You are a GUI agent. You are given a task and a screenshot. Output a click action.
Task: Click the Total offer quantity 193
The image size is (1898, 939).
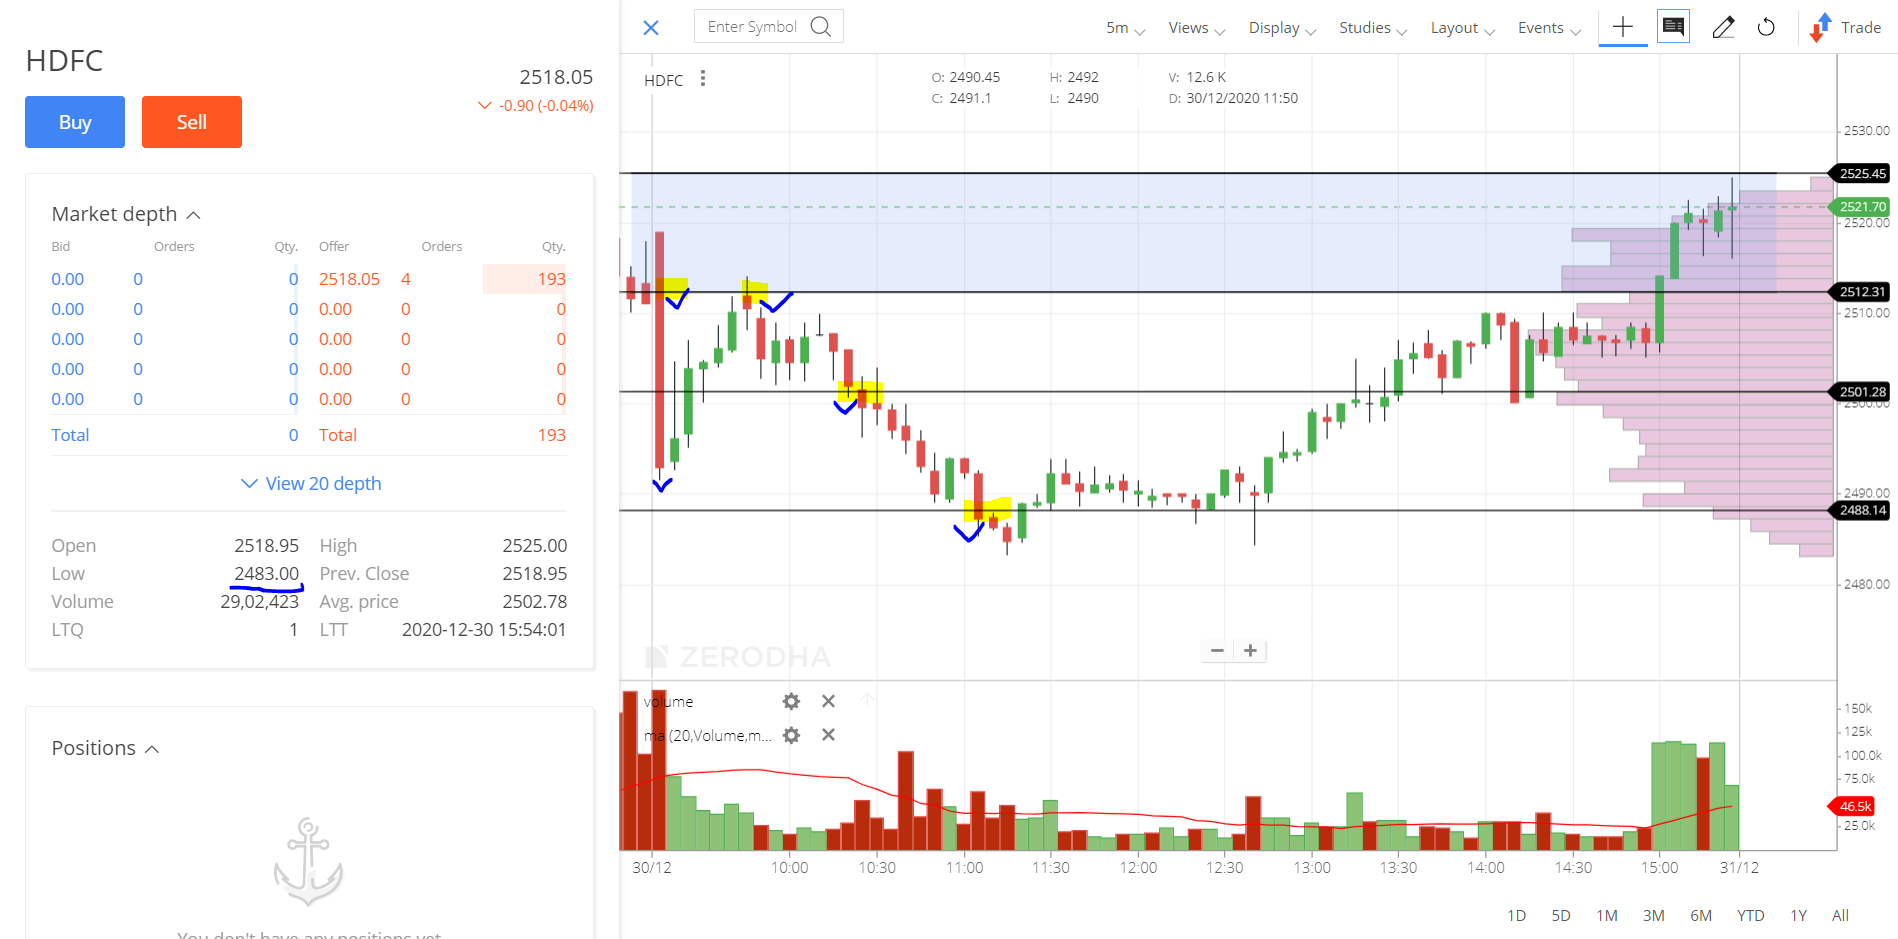point(551,435)
